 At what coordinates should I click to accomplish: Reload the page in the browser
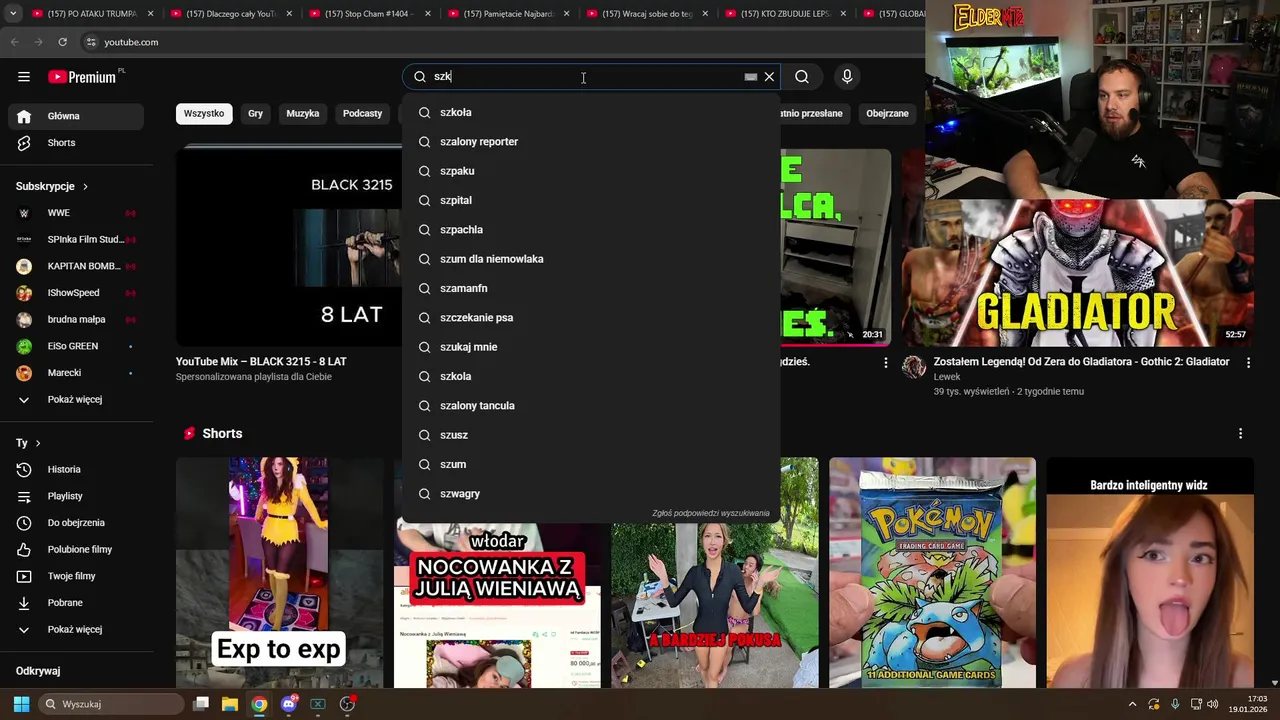tap(62, 42)
